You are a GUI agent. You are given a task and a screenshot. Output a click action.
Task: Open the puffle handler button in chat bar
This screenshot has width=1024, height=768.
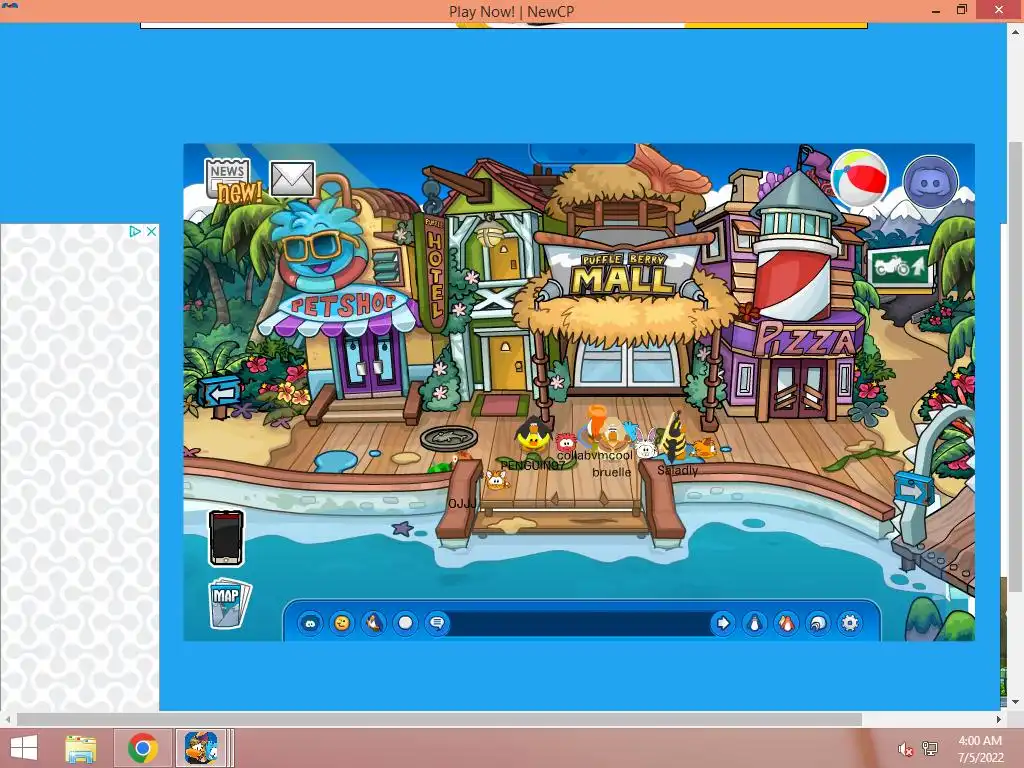coord(310,624)
